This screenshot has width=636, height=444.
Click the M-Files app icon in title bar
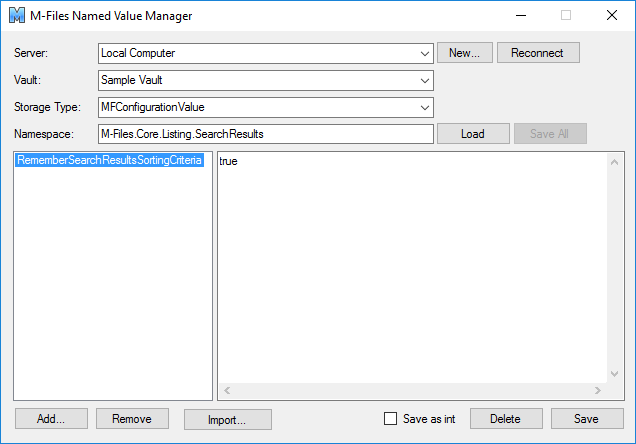[x=17, y=15]
